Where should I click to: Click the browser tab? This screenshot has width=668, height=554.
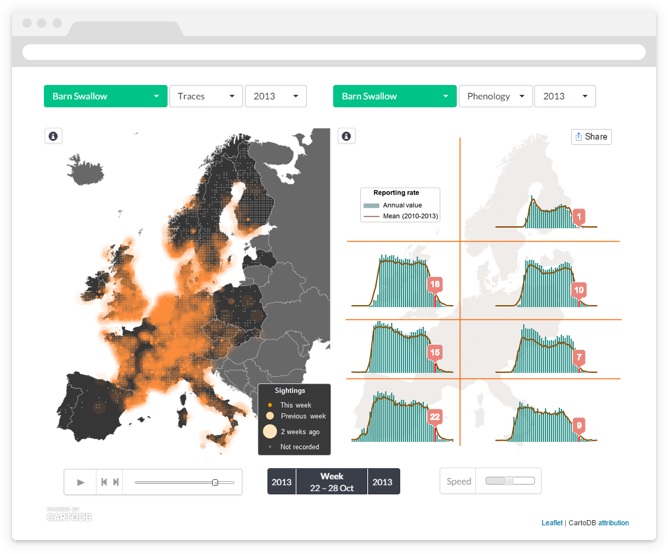[x=125, y=29]
